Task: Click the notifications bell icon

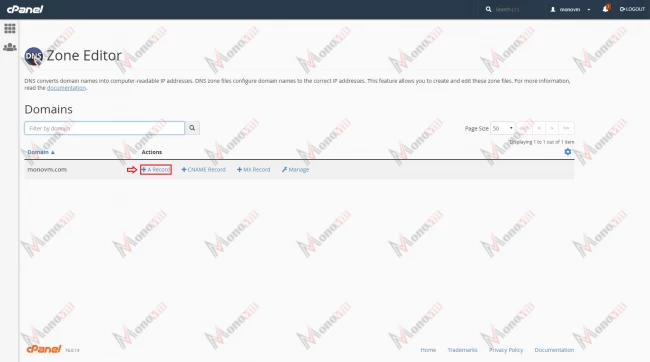Action: [606, 9]
